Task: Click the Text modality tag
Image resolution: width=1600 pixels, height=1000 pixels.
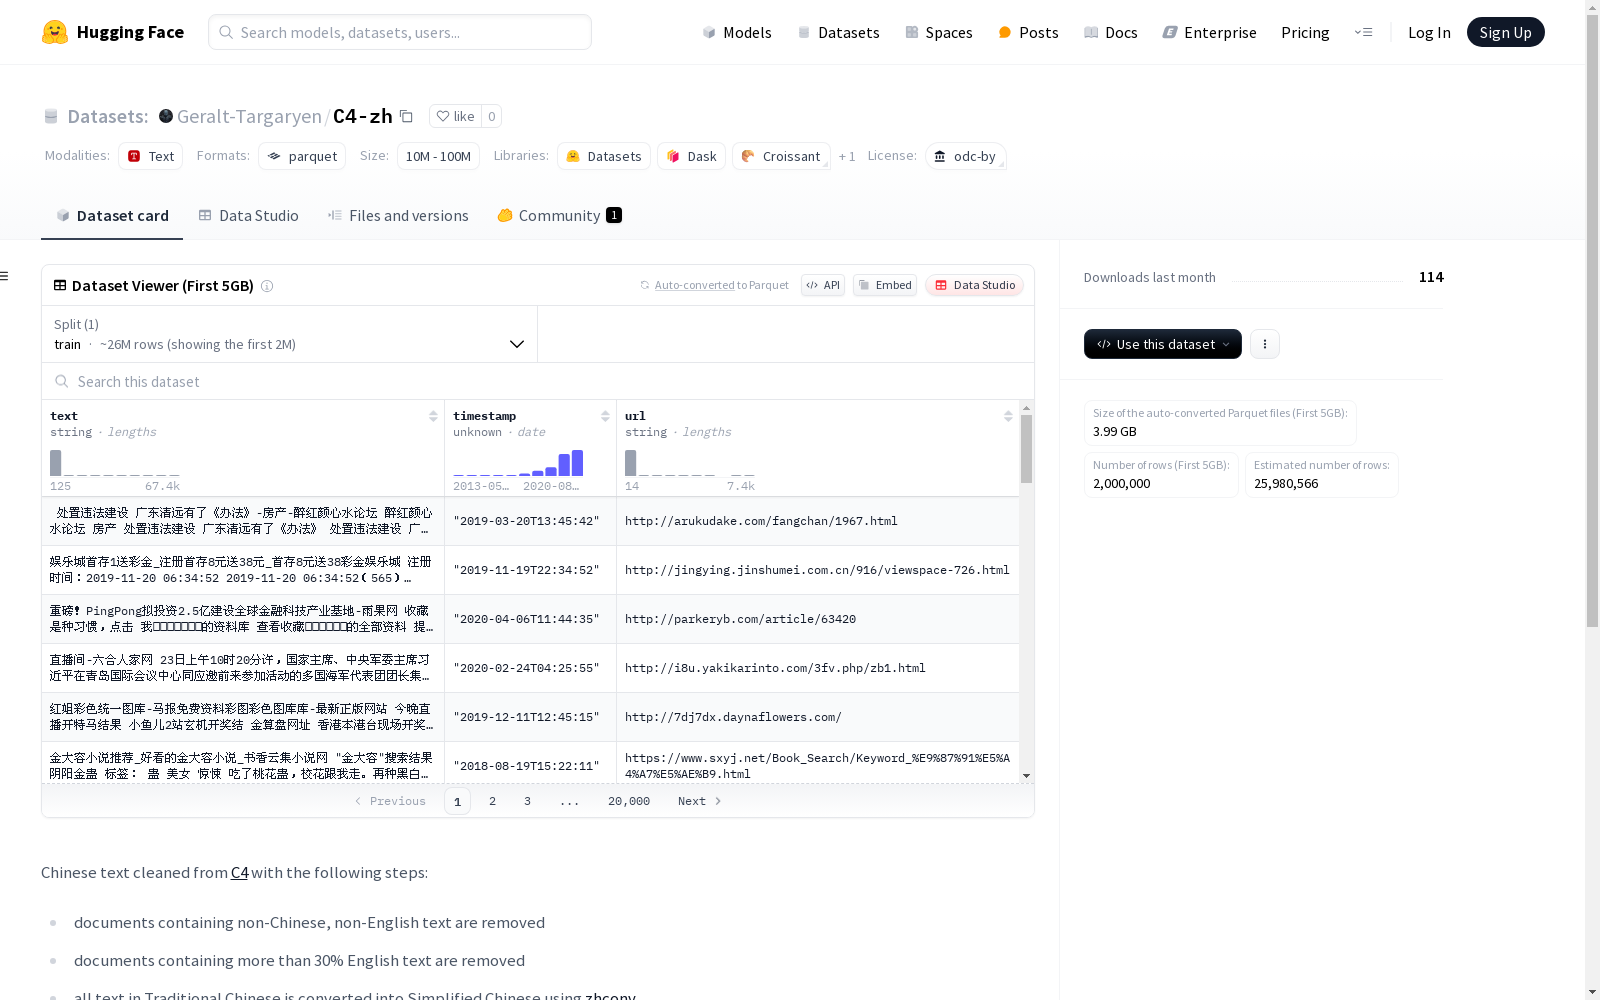Action: click(x=151, y=156)
